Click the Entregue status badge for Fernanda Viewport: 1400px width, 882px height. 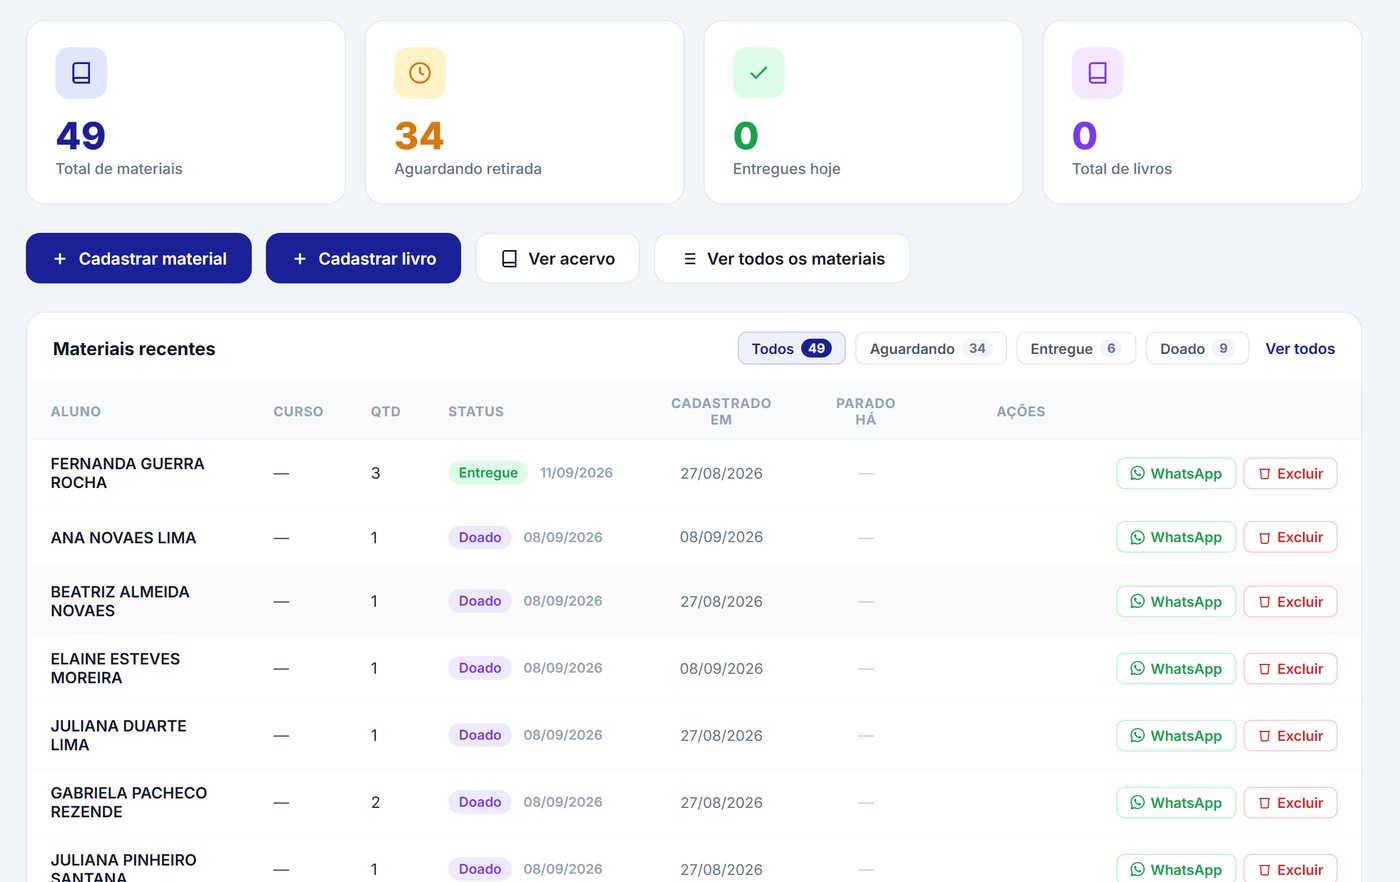click(x=488, y=473)
